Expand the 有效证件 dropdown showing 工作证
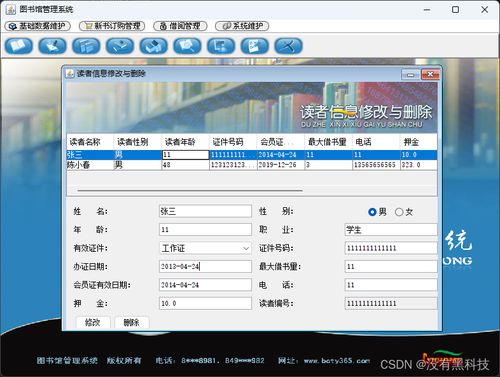This screenshot has height=377, width=500. click(205, 248)
